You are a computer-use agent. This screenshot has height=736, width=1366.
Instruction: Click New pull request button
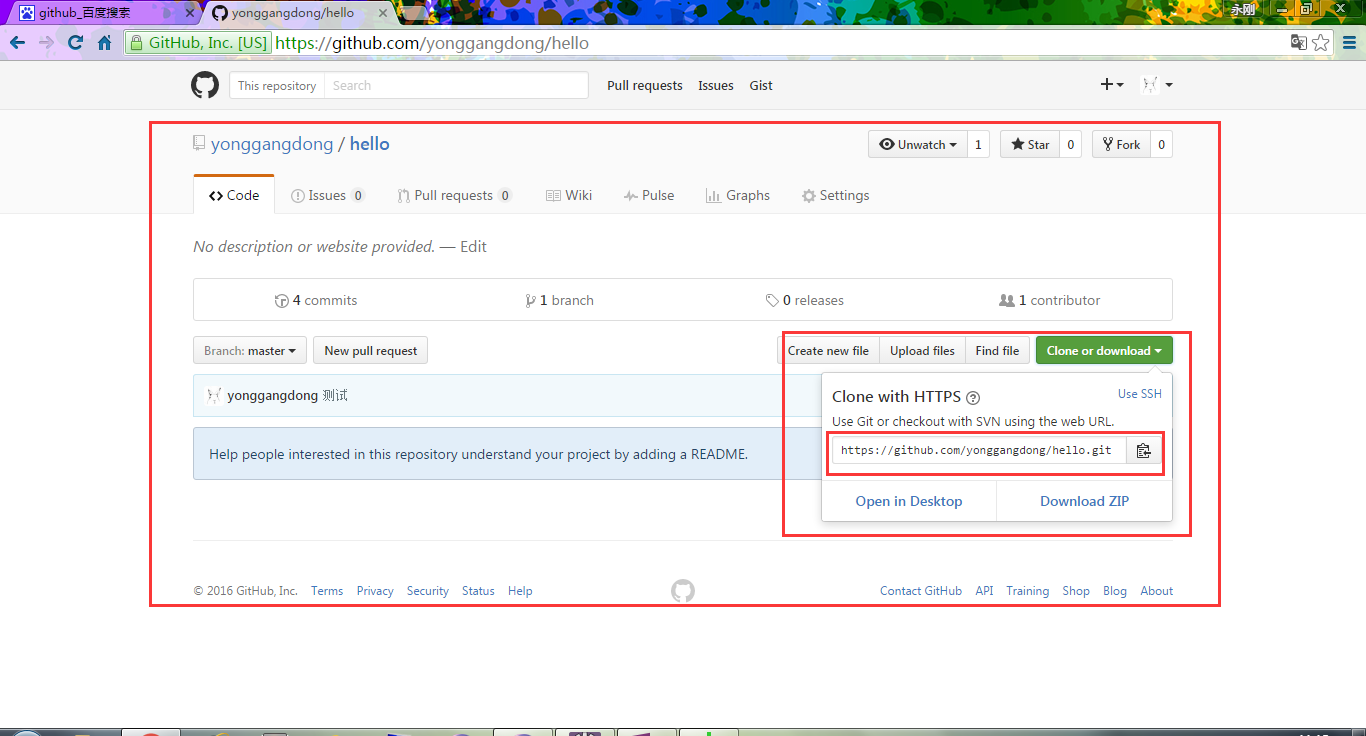tap(371, 351)
